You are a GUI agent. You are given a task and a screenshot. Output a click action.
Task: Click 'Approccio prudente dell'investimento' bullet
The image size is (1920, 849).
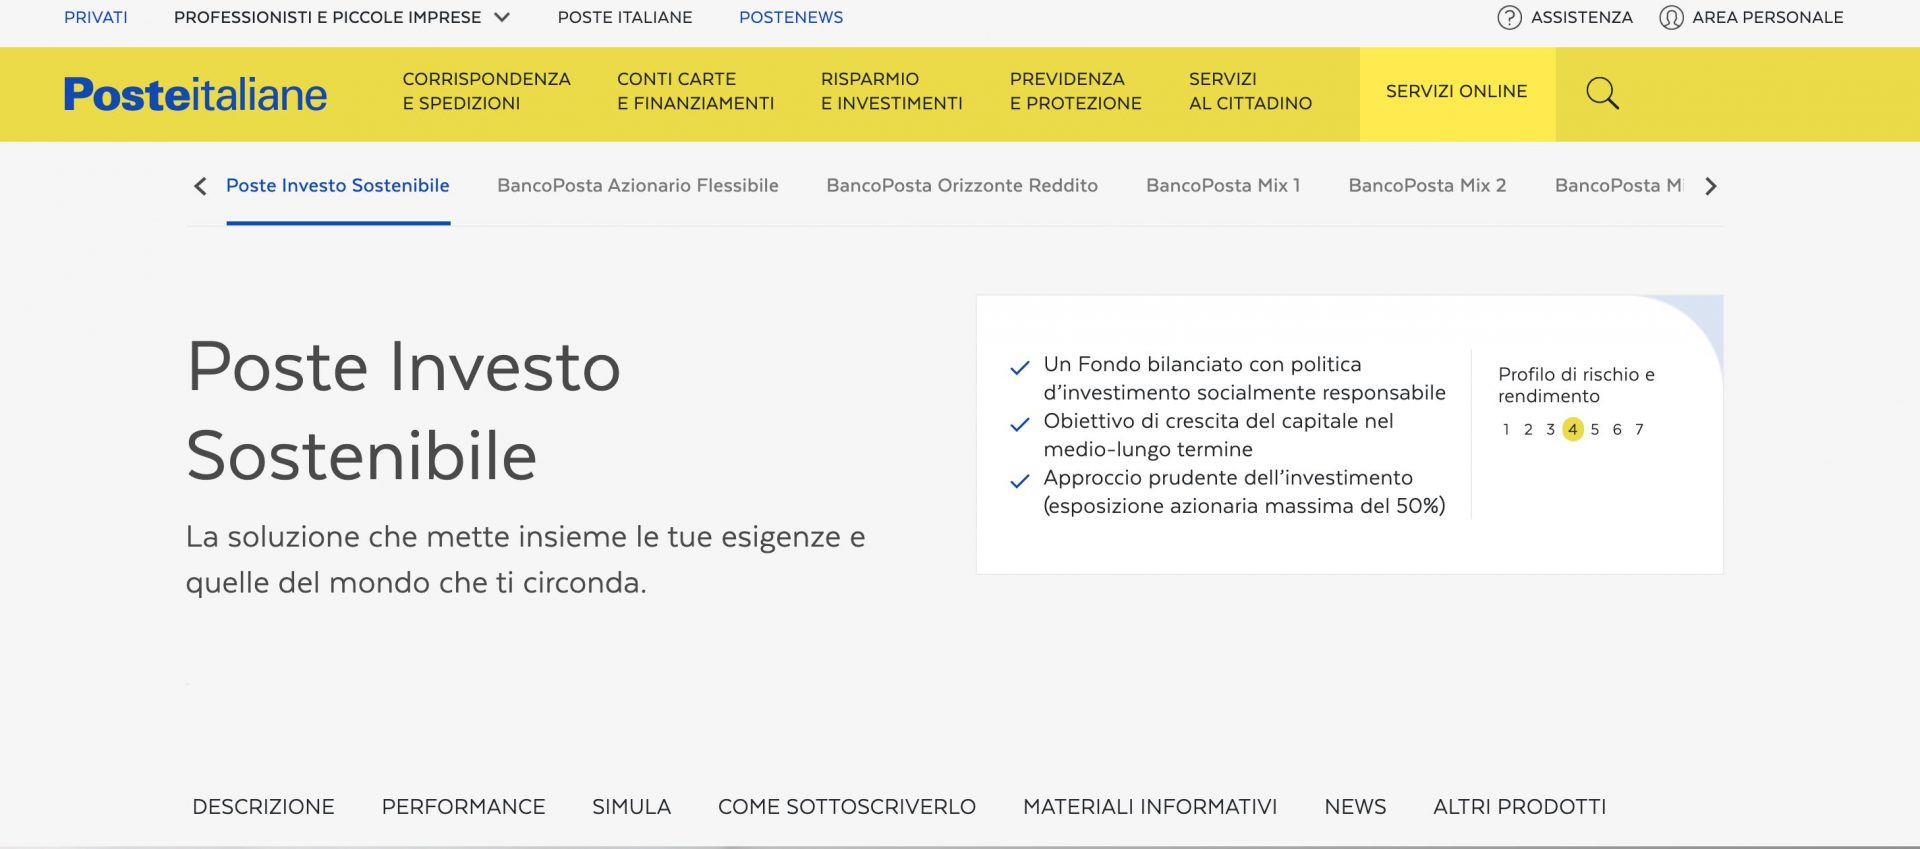point(1244,491)
